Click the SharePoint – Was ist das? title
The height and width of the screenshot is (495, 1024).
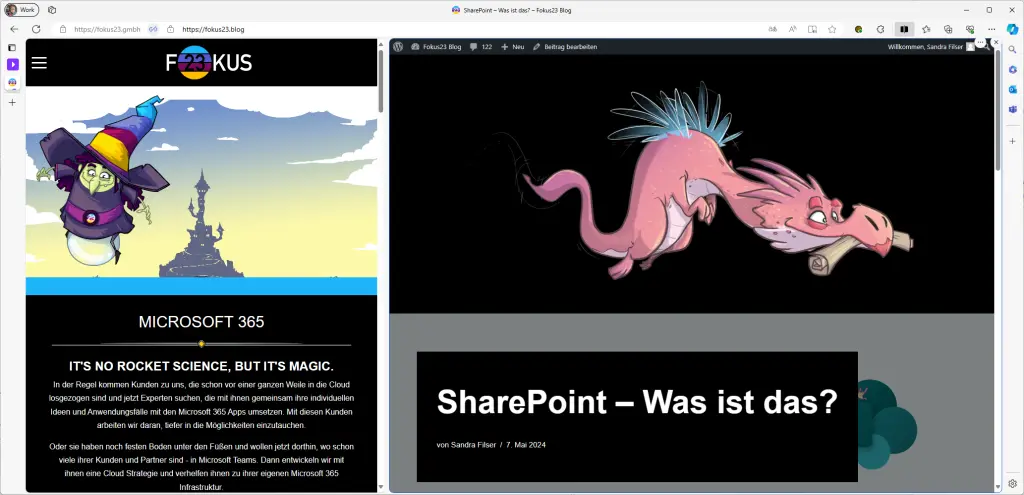637,401
